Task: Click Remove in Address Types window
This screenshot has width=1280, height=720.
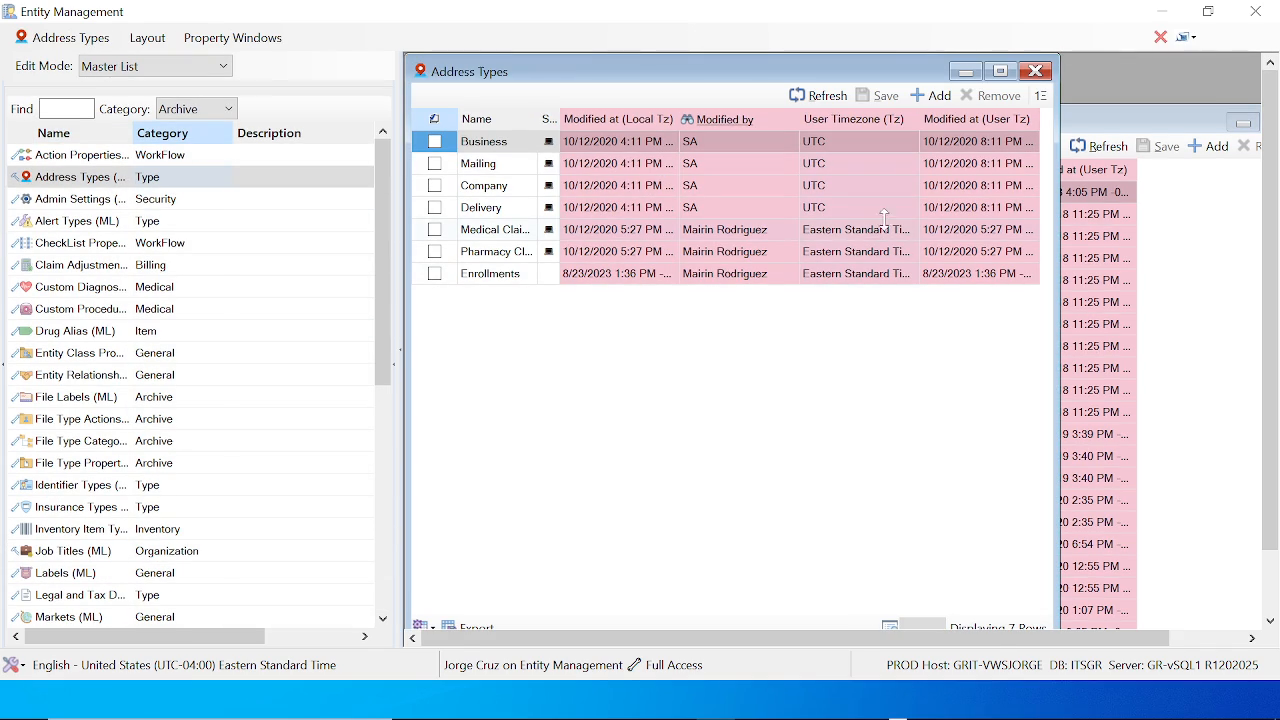Action: point(991,96)
